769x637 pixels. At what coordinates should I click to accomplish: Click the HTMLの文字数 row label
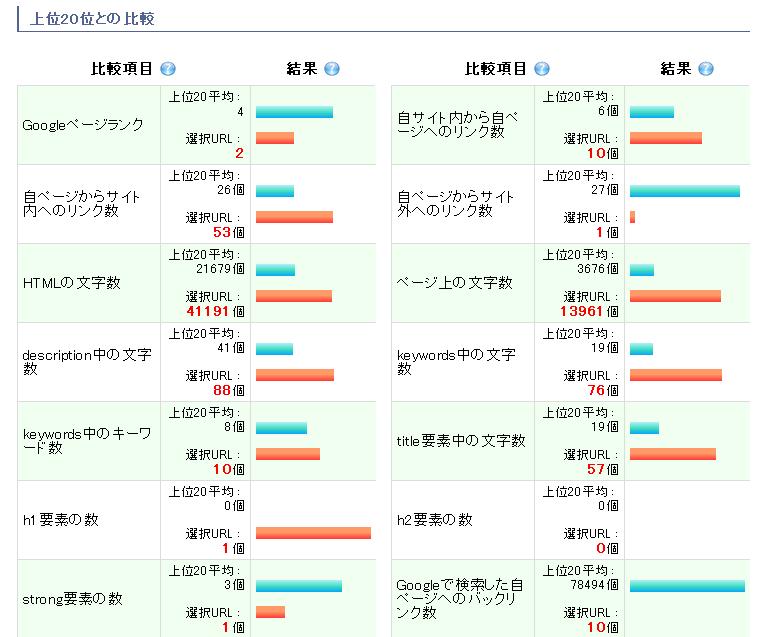click(71, 283)
